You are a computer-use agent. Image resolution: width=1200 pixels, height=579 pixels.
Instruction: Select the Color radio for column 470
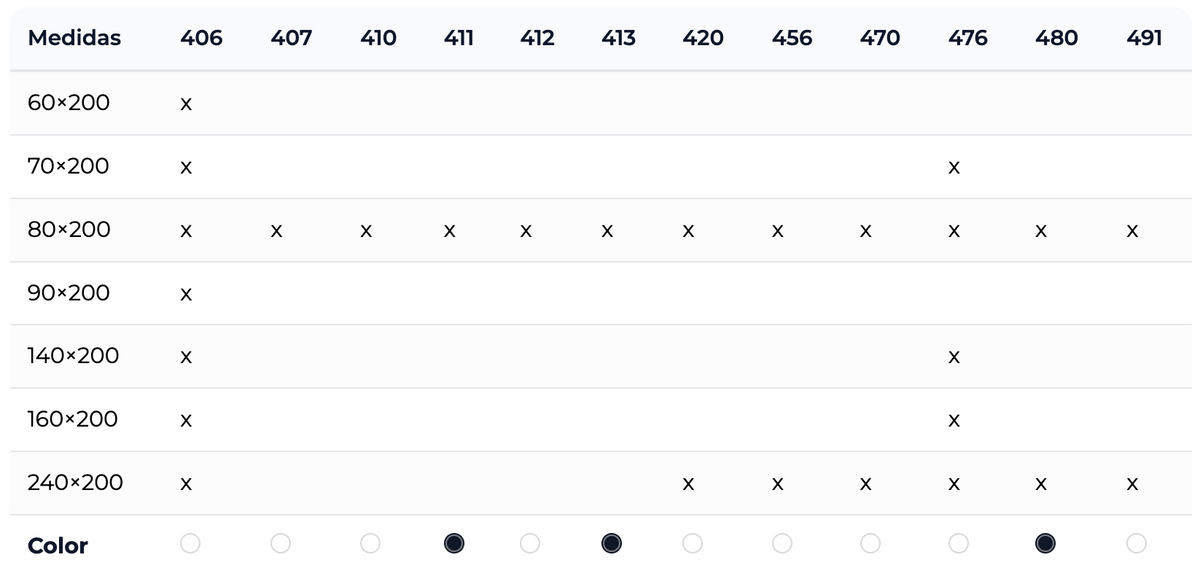(871, 543)
